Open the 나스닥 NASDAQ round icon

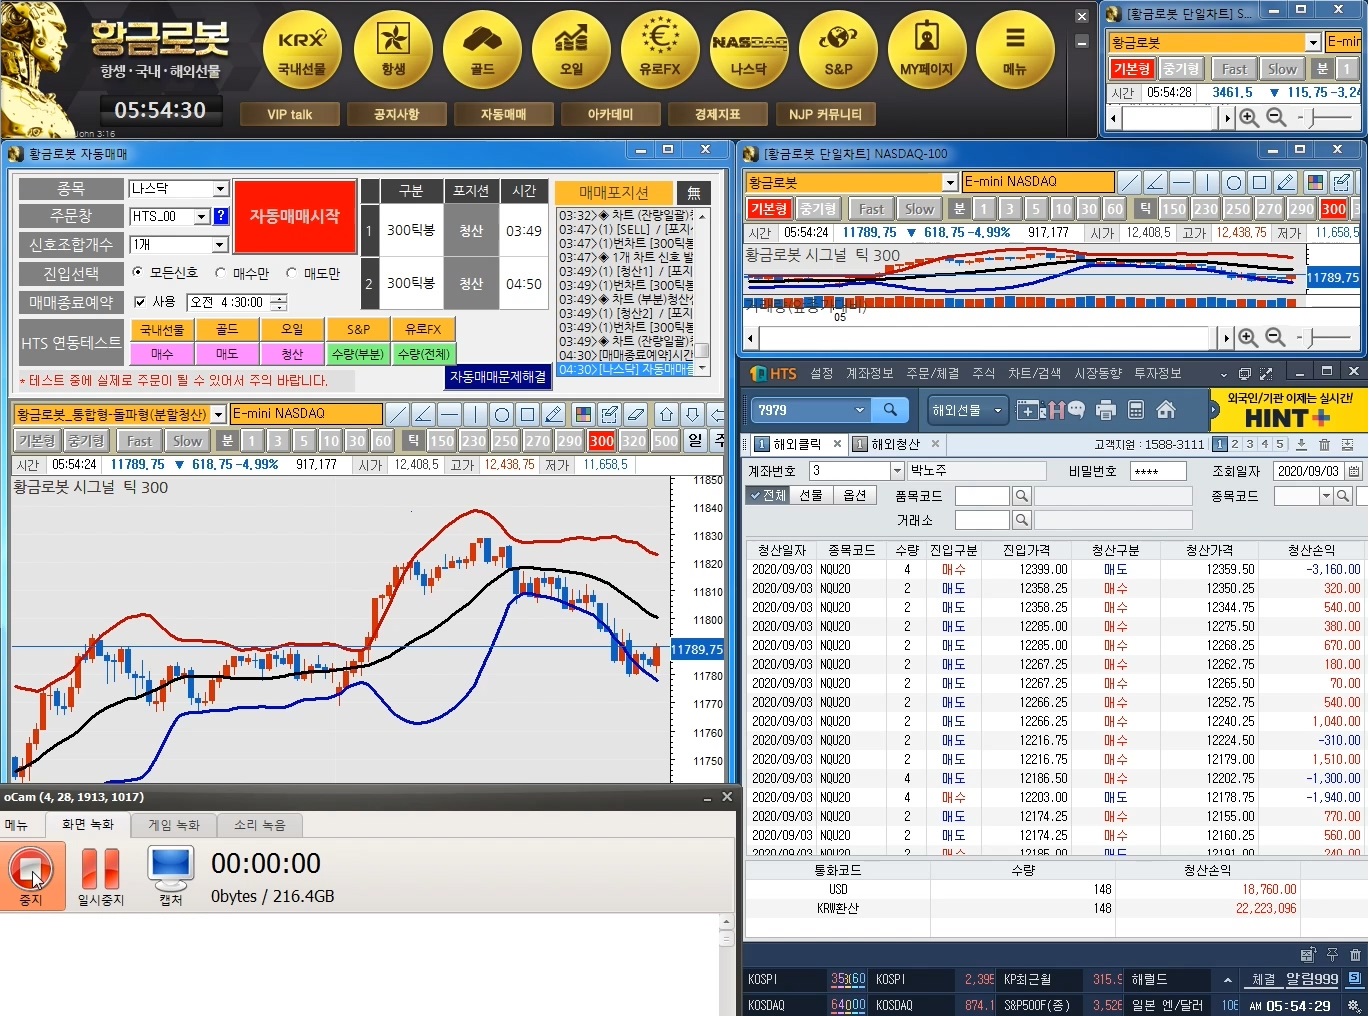[749, 50]
